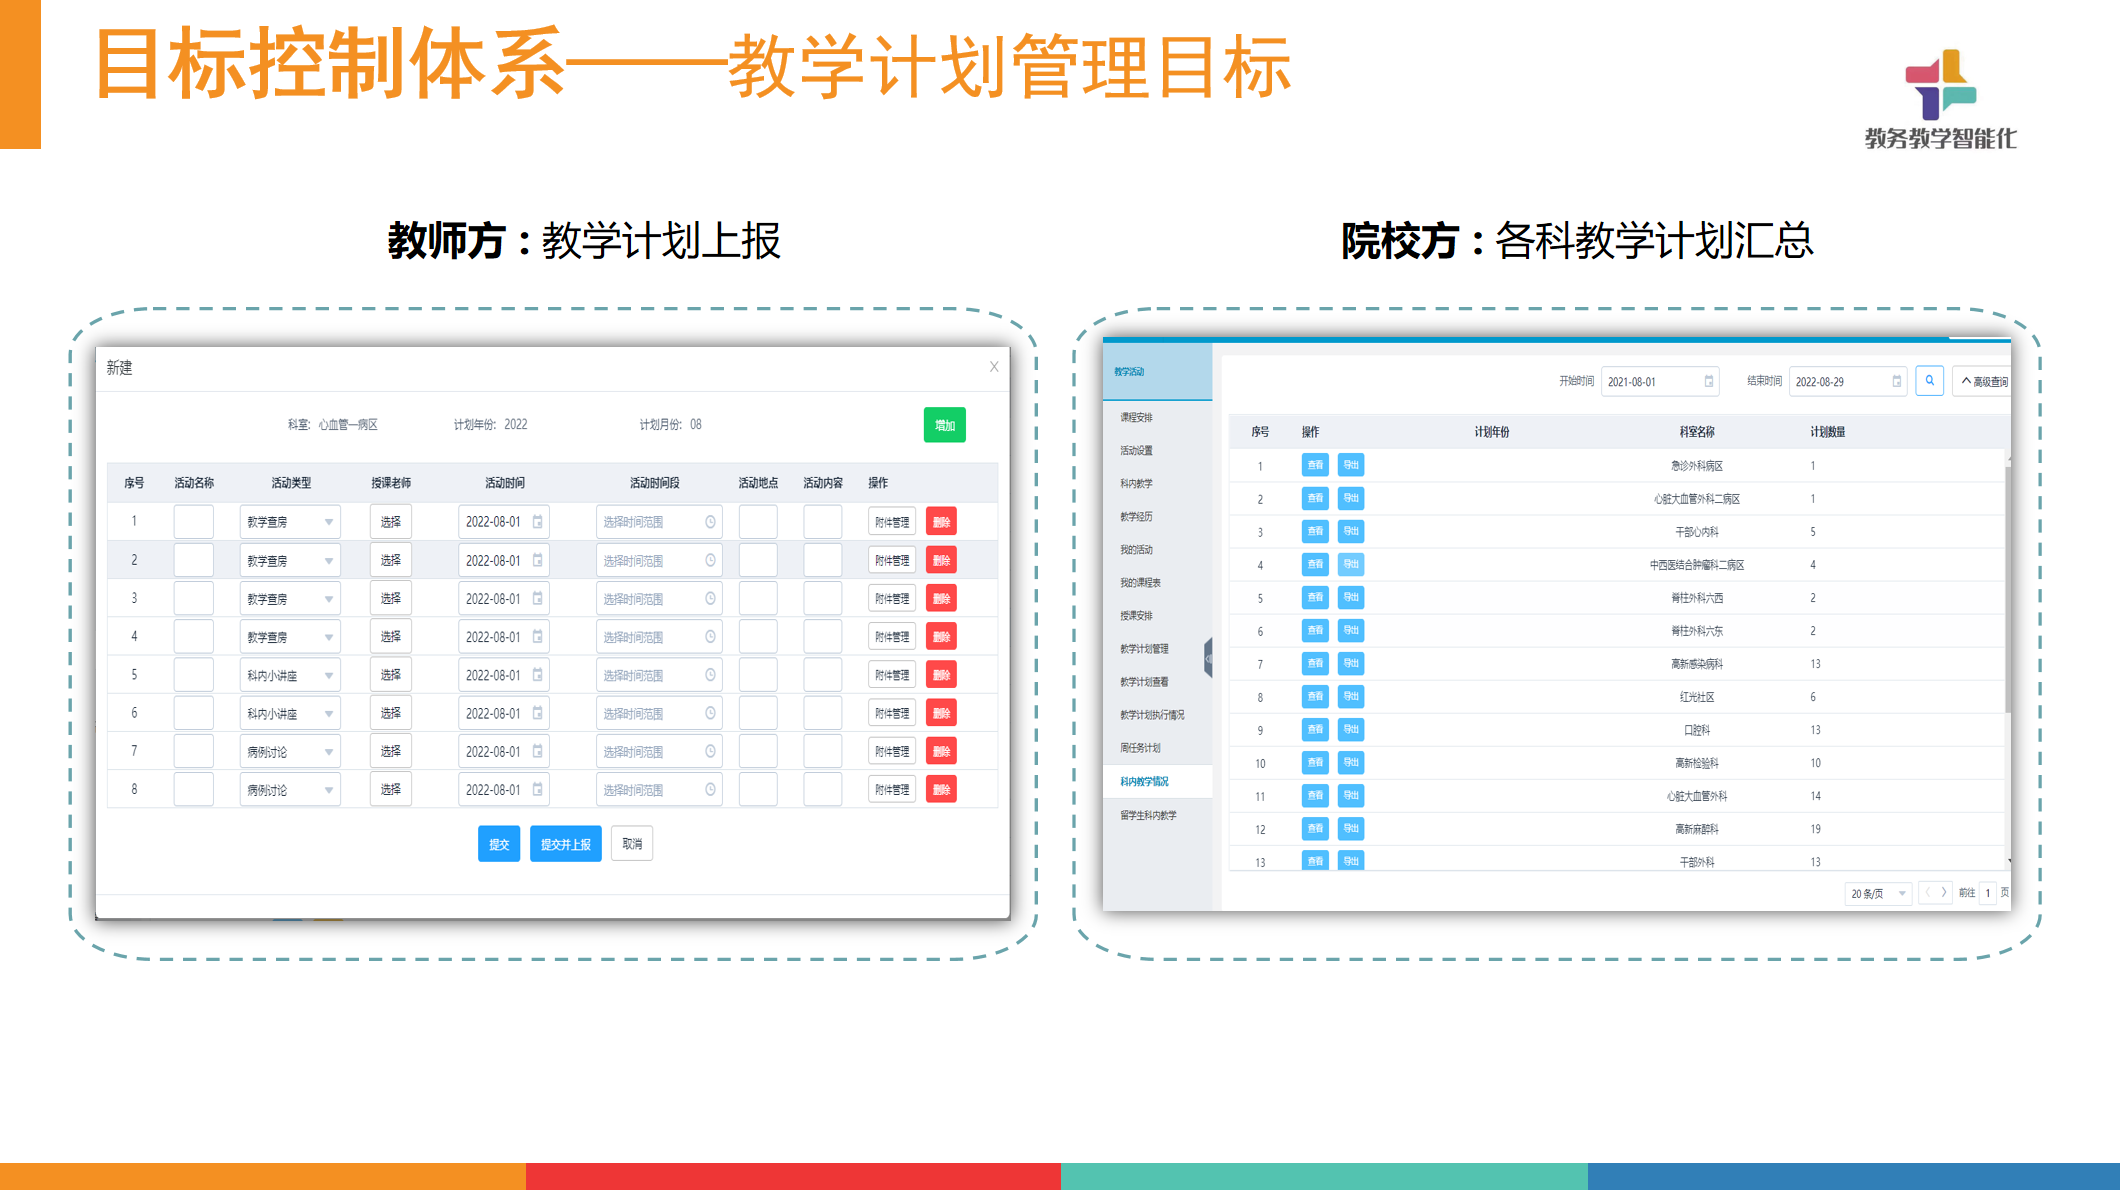The width and height of the screenshot is (2120, 1190).
Task: Close the 新建 dialog with X
Action: [993, 367]
